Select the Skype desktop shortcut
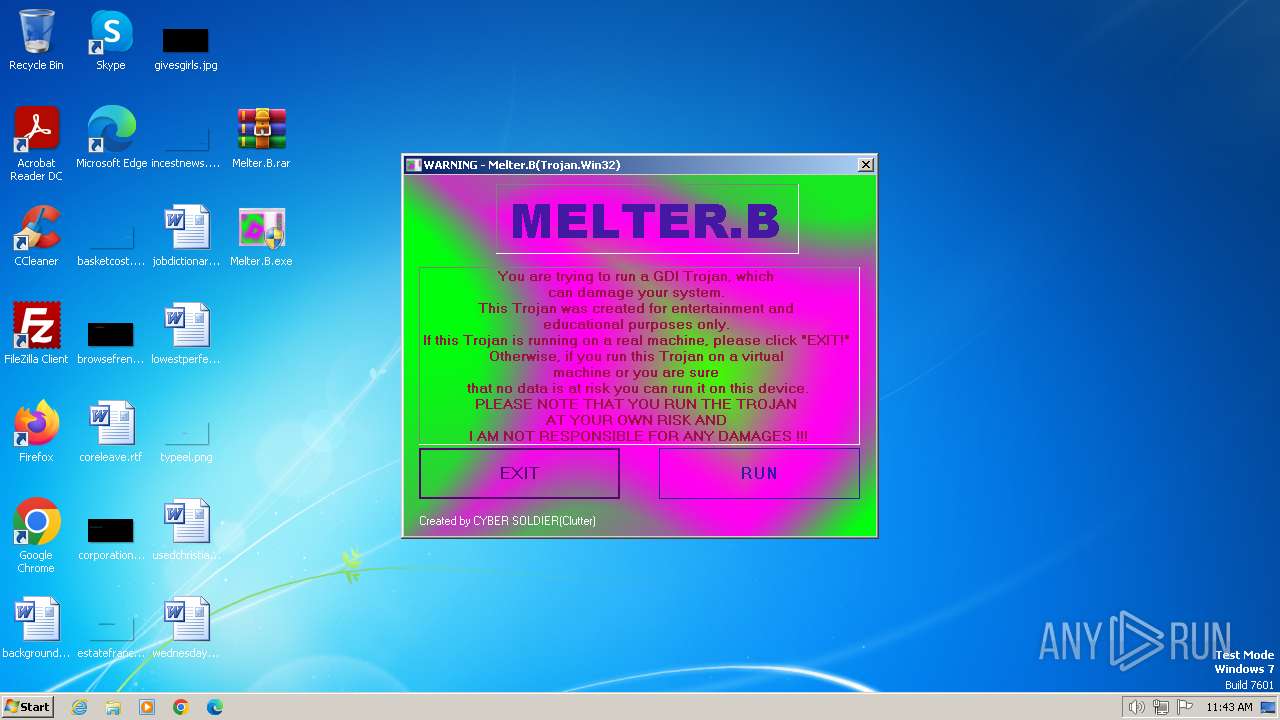1280x720 pixels. tap(111, 40)
